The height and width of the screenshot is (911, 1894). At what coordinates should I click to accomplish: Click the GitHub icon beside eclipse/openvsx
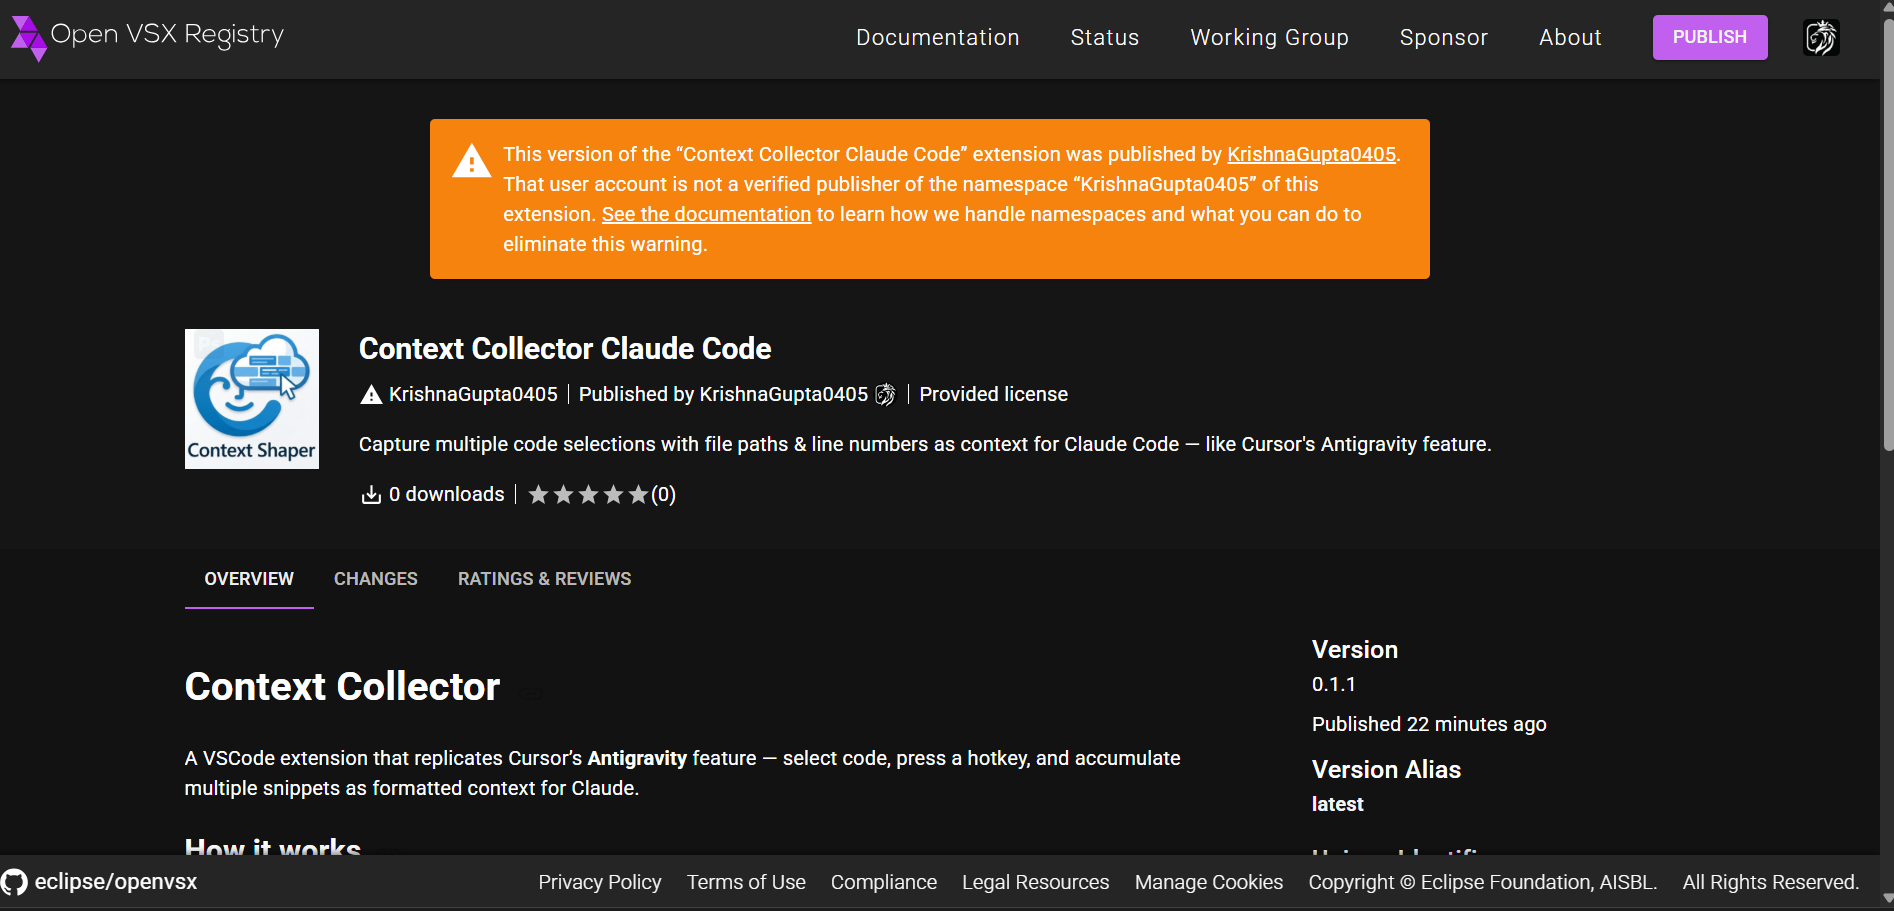pos(15,881)
